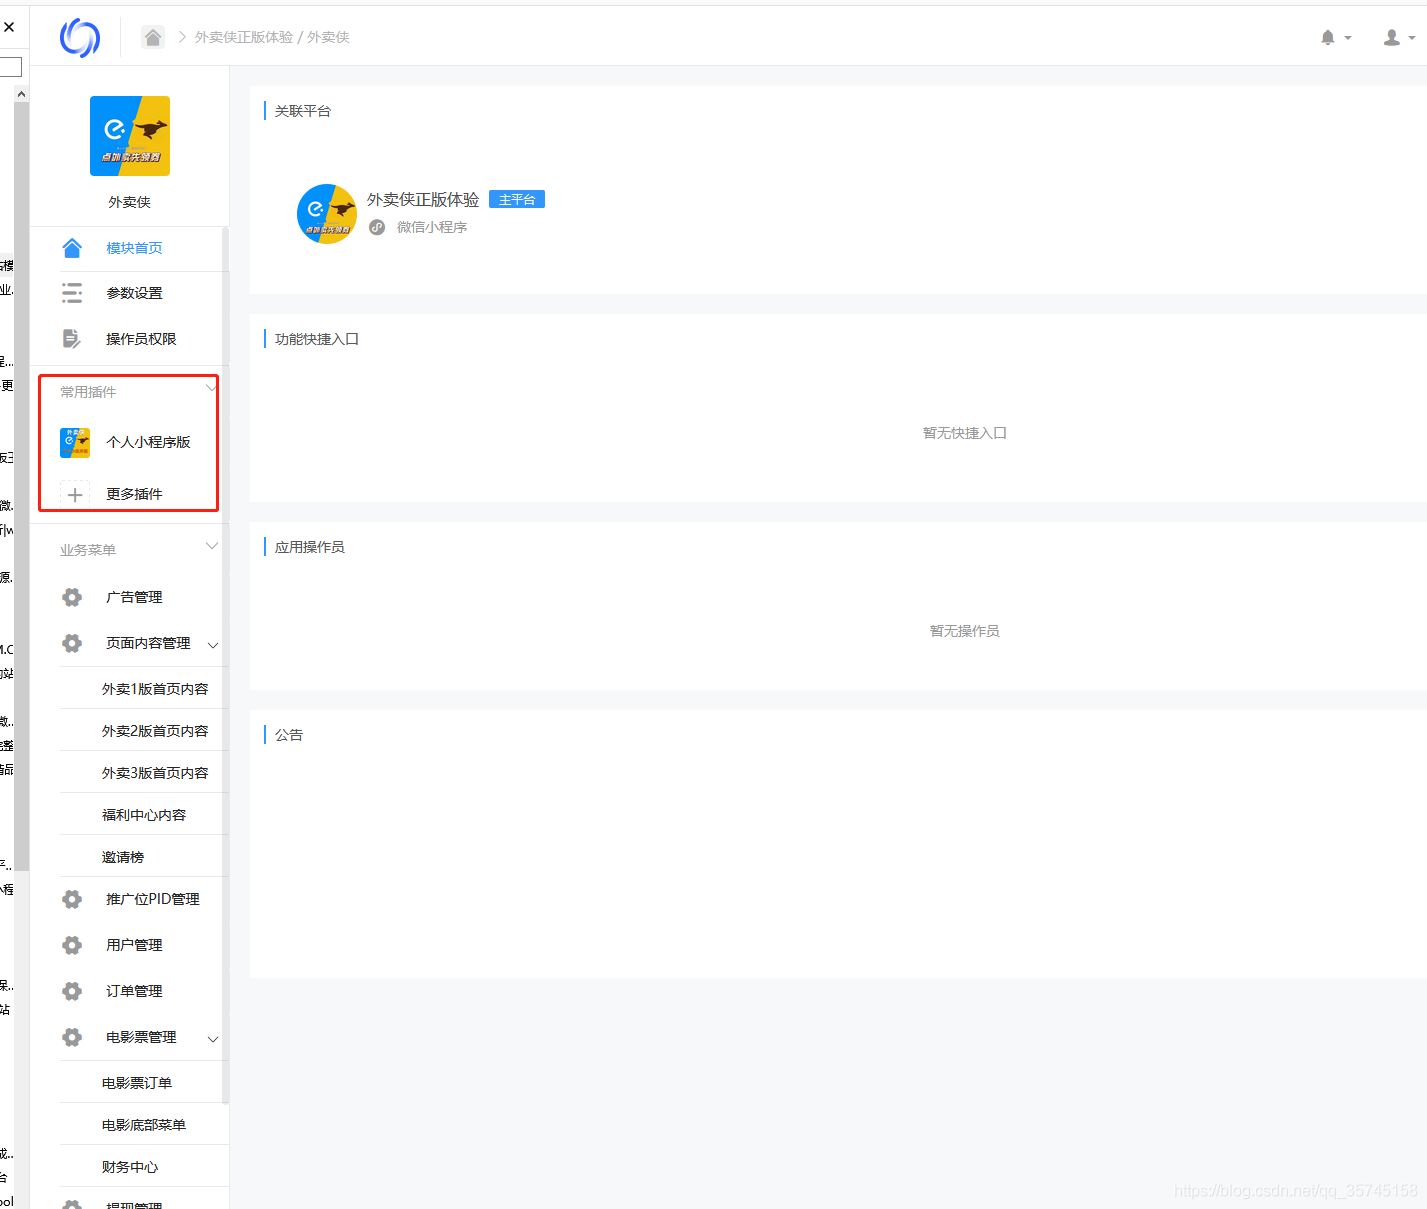This screenshot has height=1209, width=1427.
Task: Click the round 外卖侠正版体验 platform avatar
Action: [x=327, y=214]
